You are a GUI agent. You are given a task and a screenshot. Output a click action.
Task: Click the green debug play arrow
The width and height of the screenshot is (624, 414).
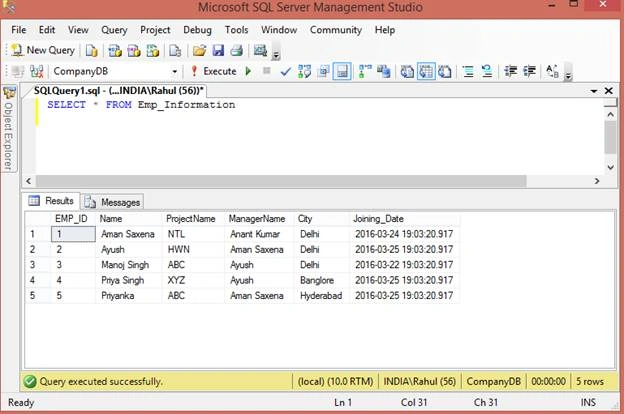pyautogui.click(x=248, y=71)
